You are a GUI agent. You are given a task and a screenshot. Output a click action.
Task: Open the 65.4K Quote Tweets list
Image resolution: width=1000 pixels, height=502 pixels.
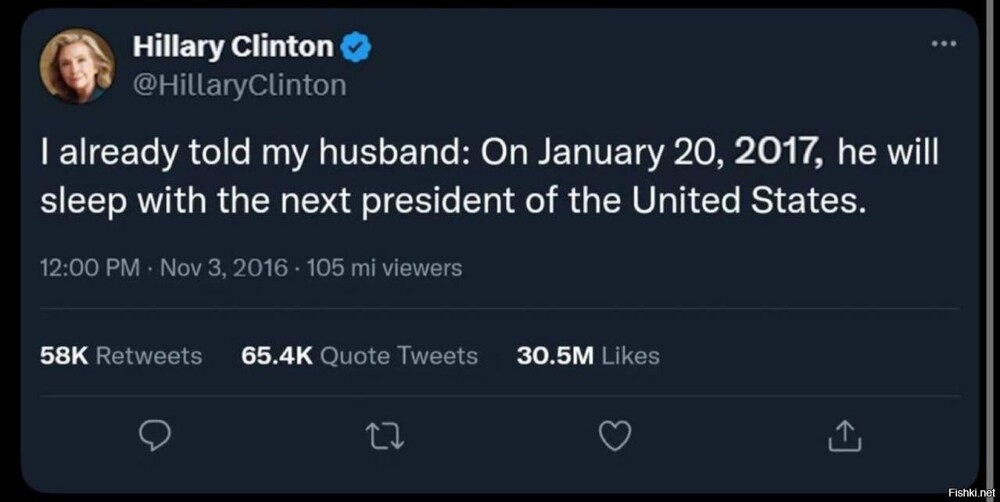(360, 355)
